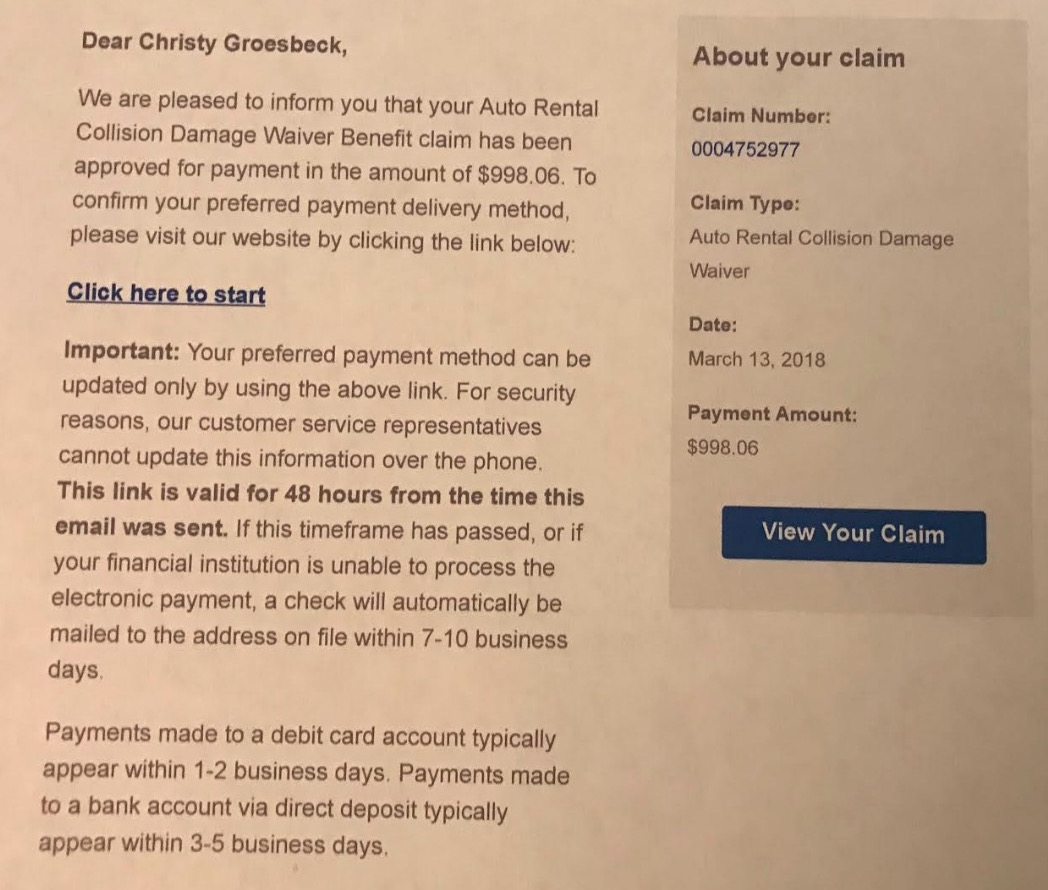This screenshot has width=1048, height=890.
Task: Click the 'Claim Type:' label
Action: coord(744,203)
